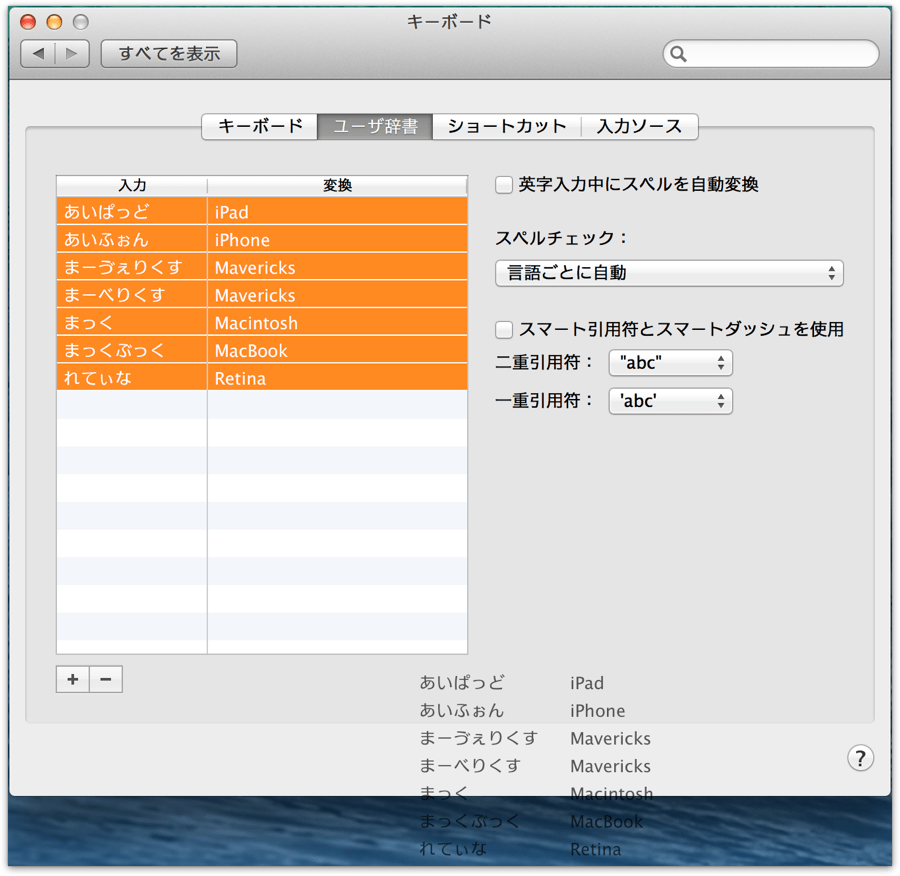Add a new entry with plus button
Image resolution: width=900 pixels, height=876 pixels.
tap(73, 679)
